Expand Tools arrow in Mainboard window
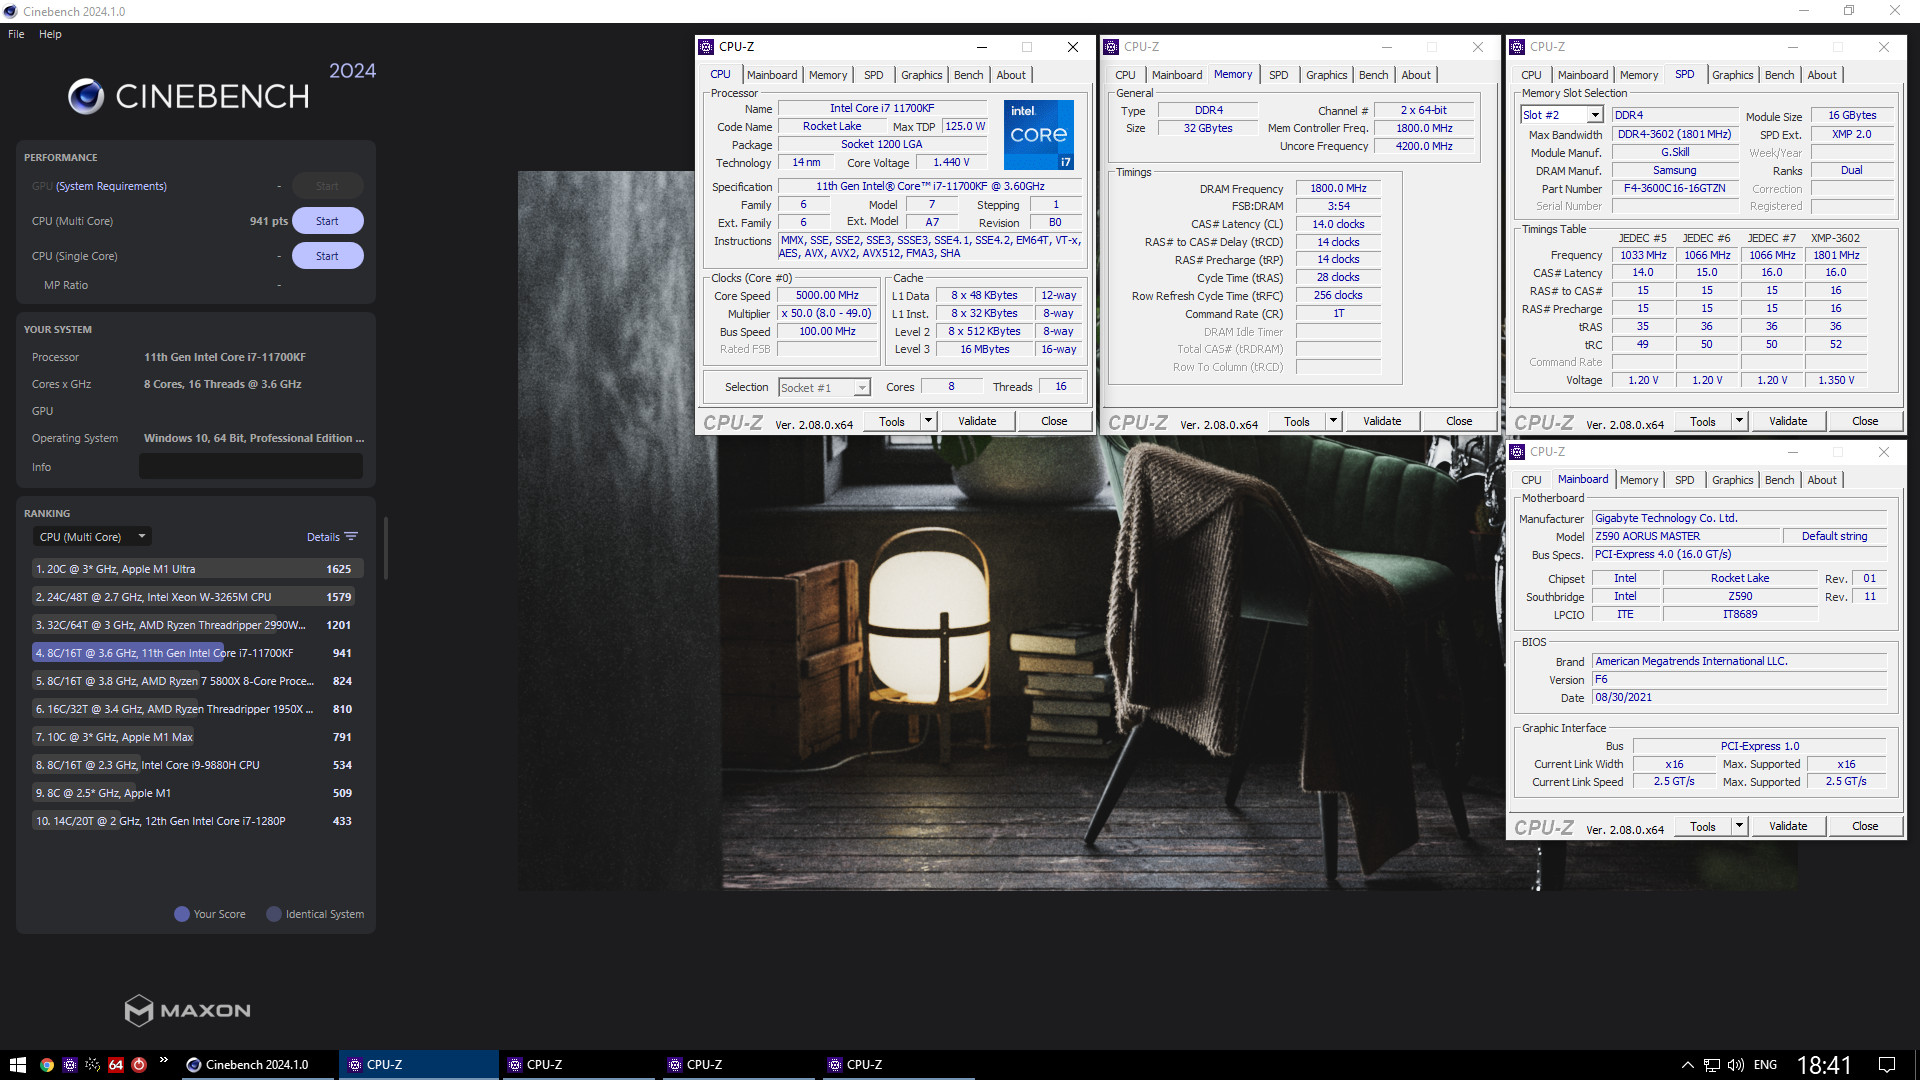The width and height of the screenshot is (1920, 1080). point(1739,826)
